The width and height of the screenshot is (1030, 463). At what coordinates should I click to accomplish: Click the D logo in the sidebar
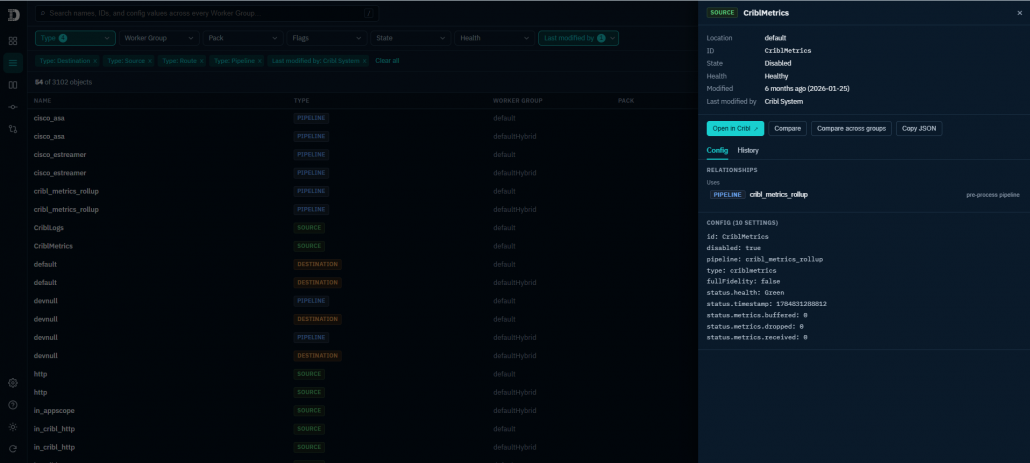point(13,15)
